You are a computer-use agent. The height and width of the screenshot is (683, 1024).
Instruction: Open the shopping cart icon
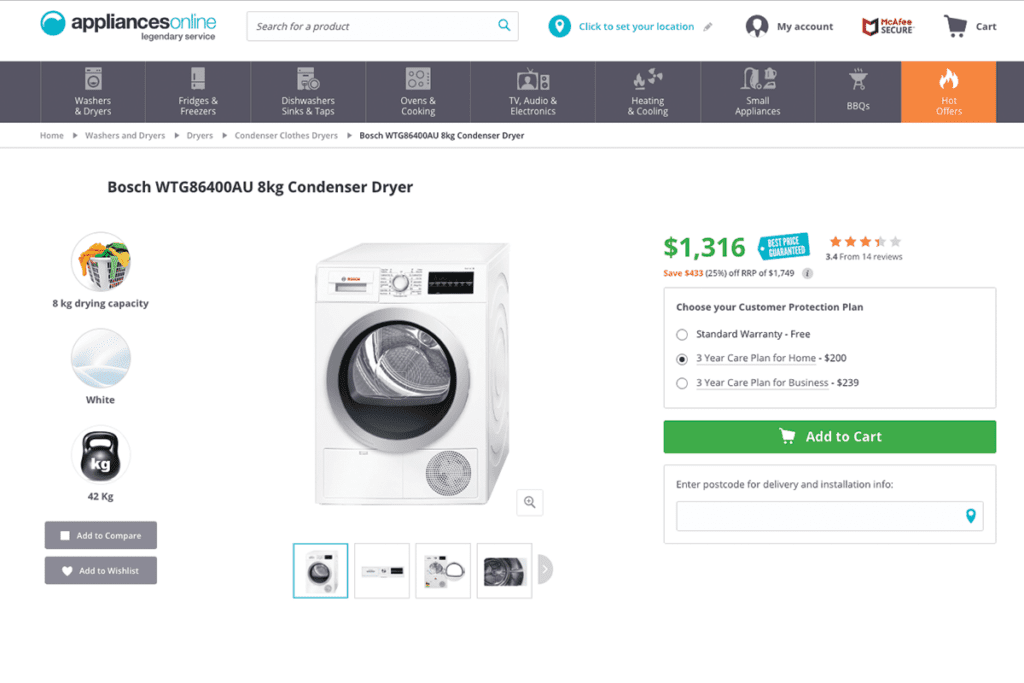coord(955,26)
